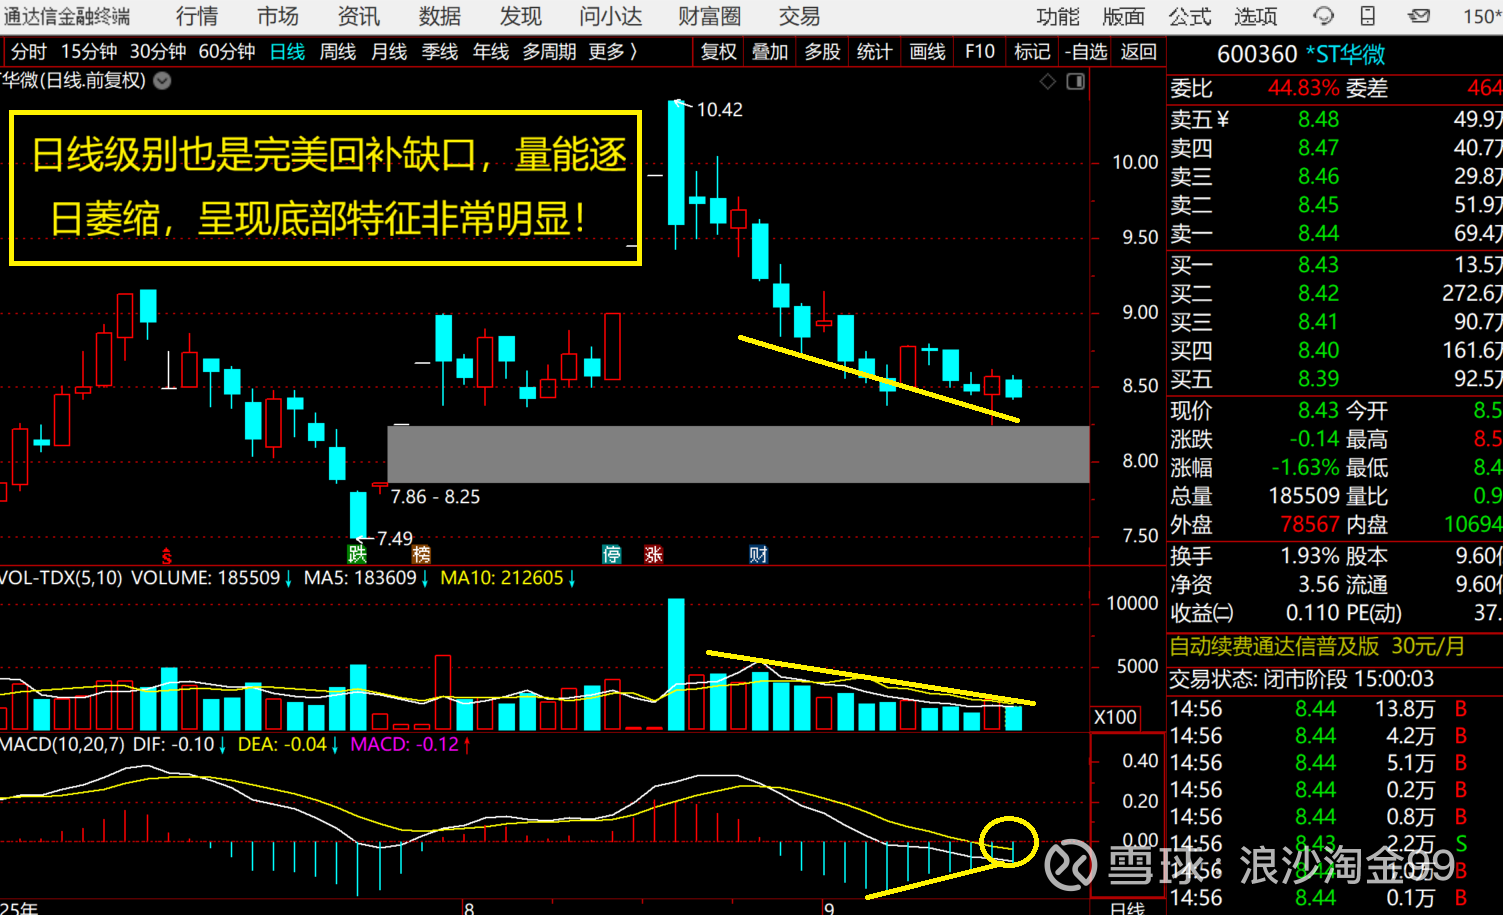Click the 10.42 high price label
1503x915 pixels.
click(720, 109)
